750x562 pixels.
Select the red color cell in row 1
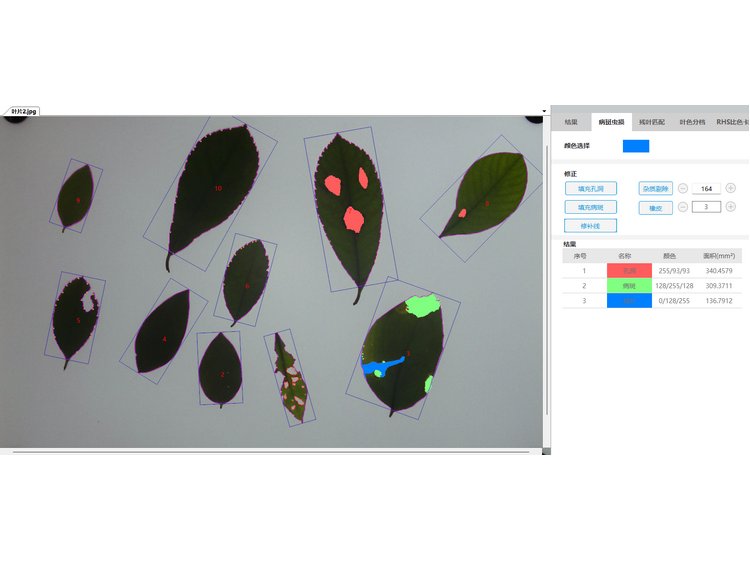tap(629, 270)
